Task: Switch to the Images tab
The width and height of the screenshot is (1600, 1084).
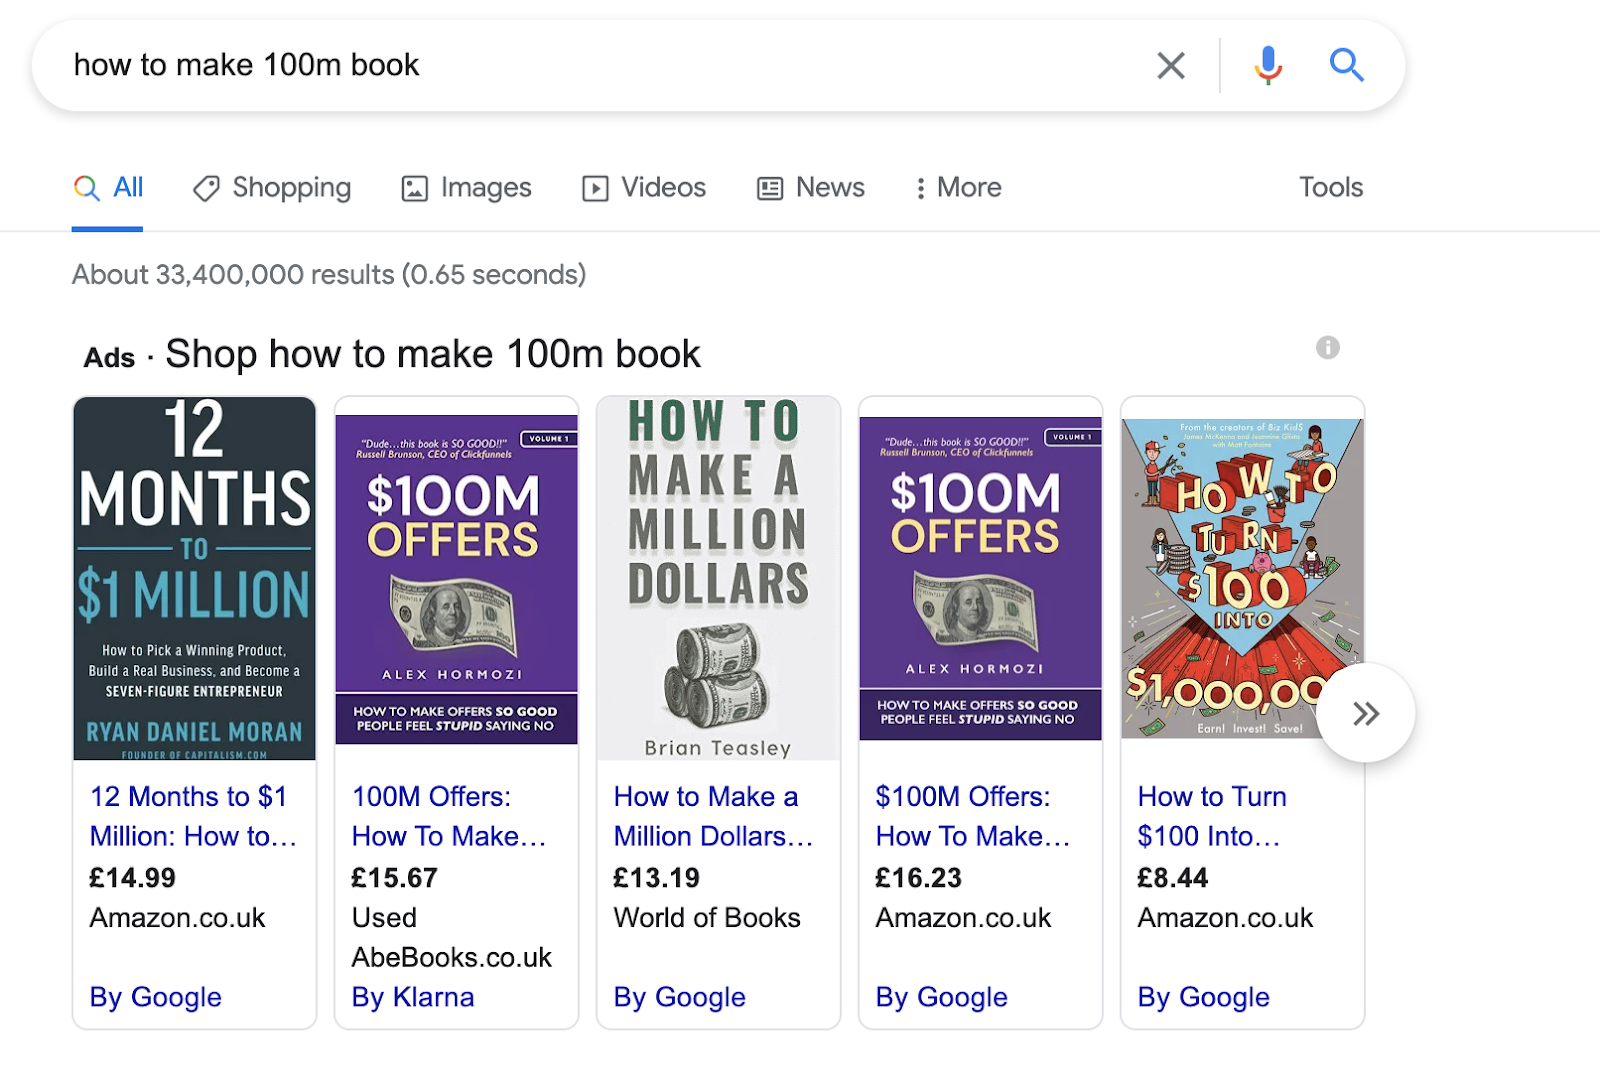Action: pyautogui.click(x=466, y=188)
